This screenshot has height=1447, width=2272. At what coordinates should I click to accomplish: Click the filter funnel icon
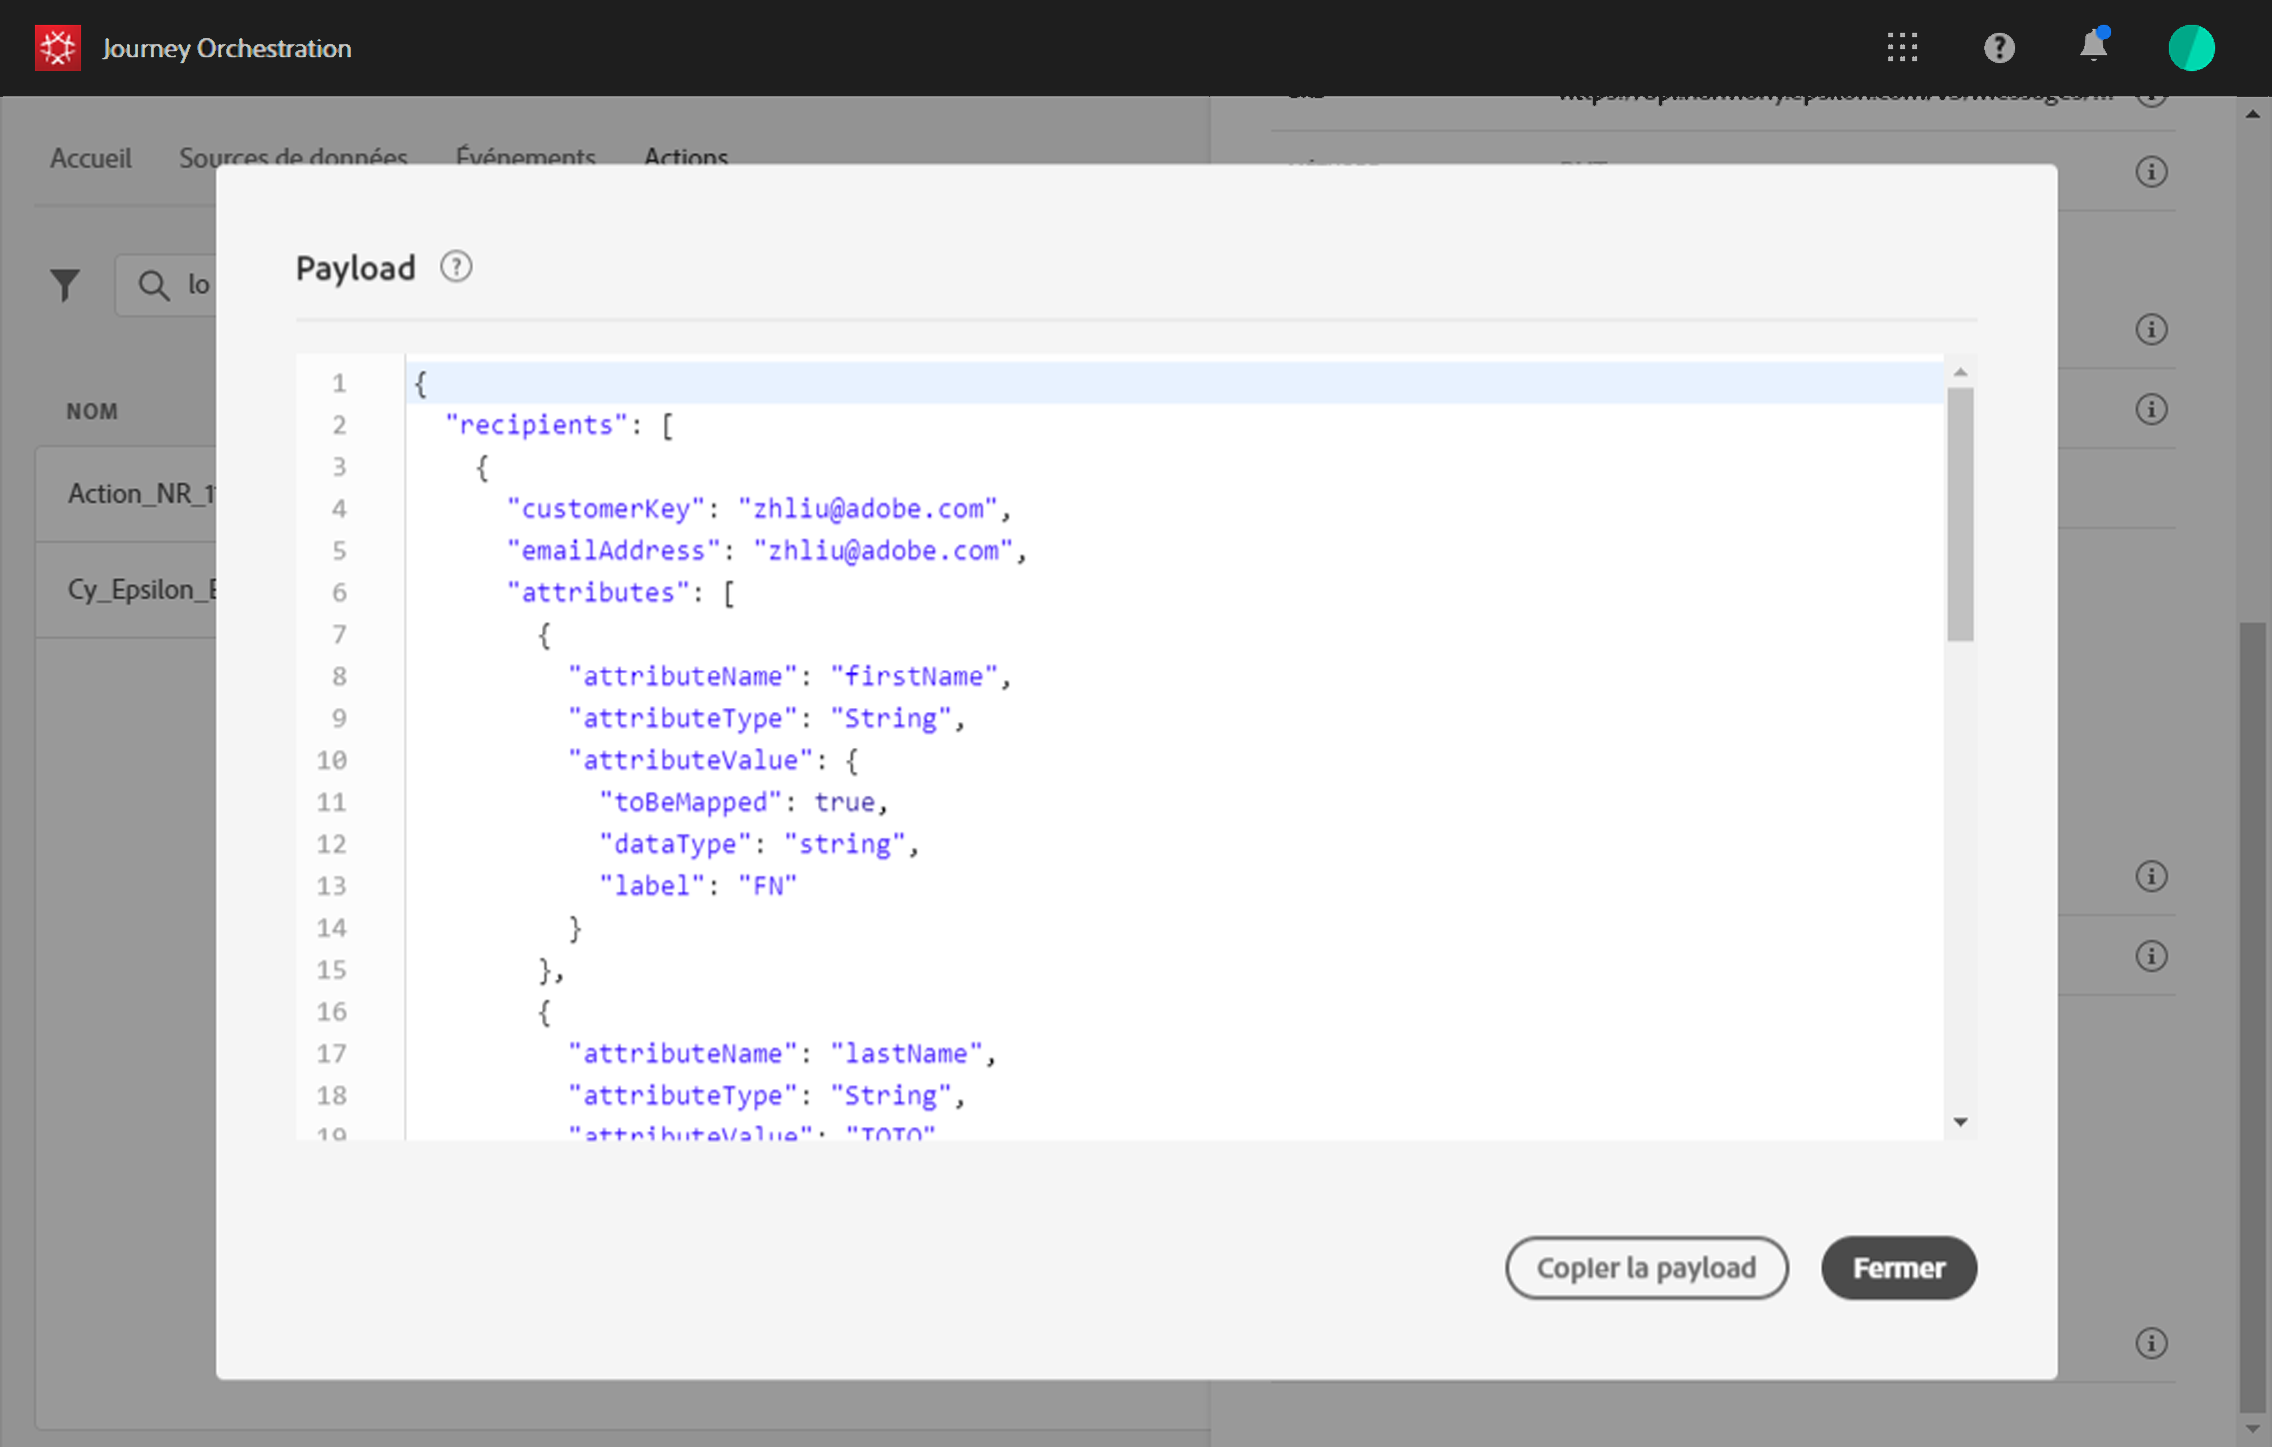pyautogui.click(x=66, y=285)
